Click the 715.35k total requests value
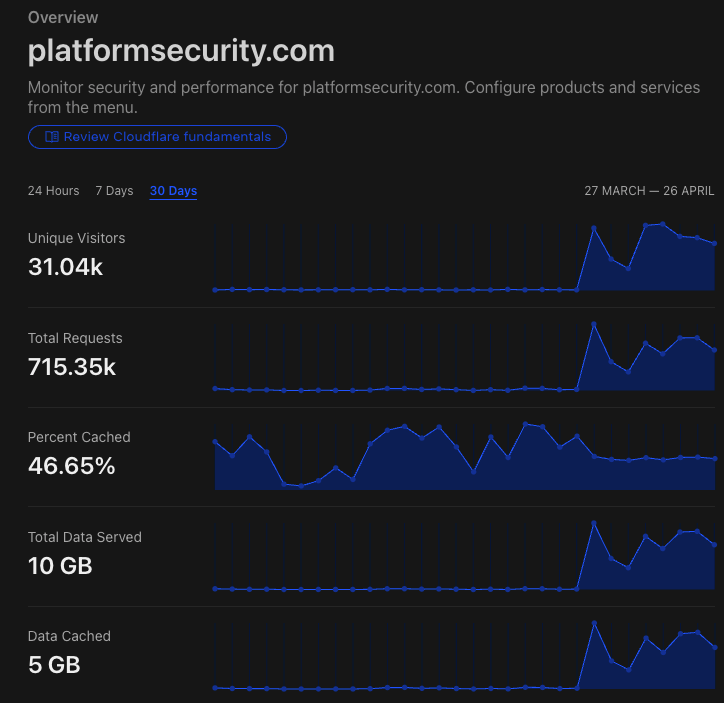 (x=72, y=367)
